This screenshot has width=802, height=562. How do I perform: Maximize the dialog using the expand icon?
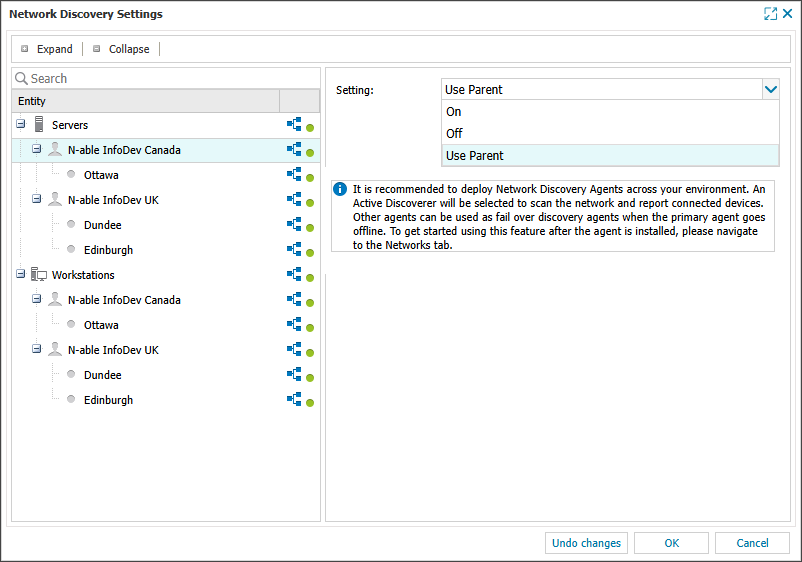click(x=770, y=14)
